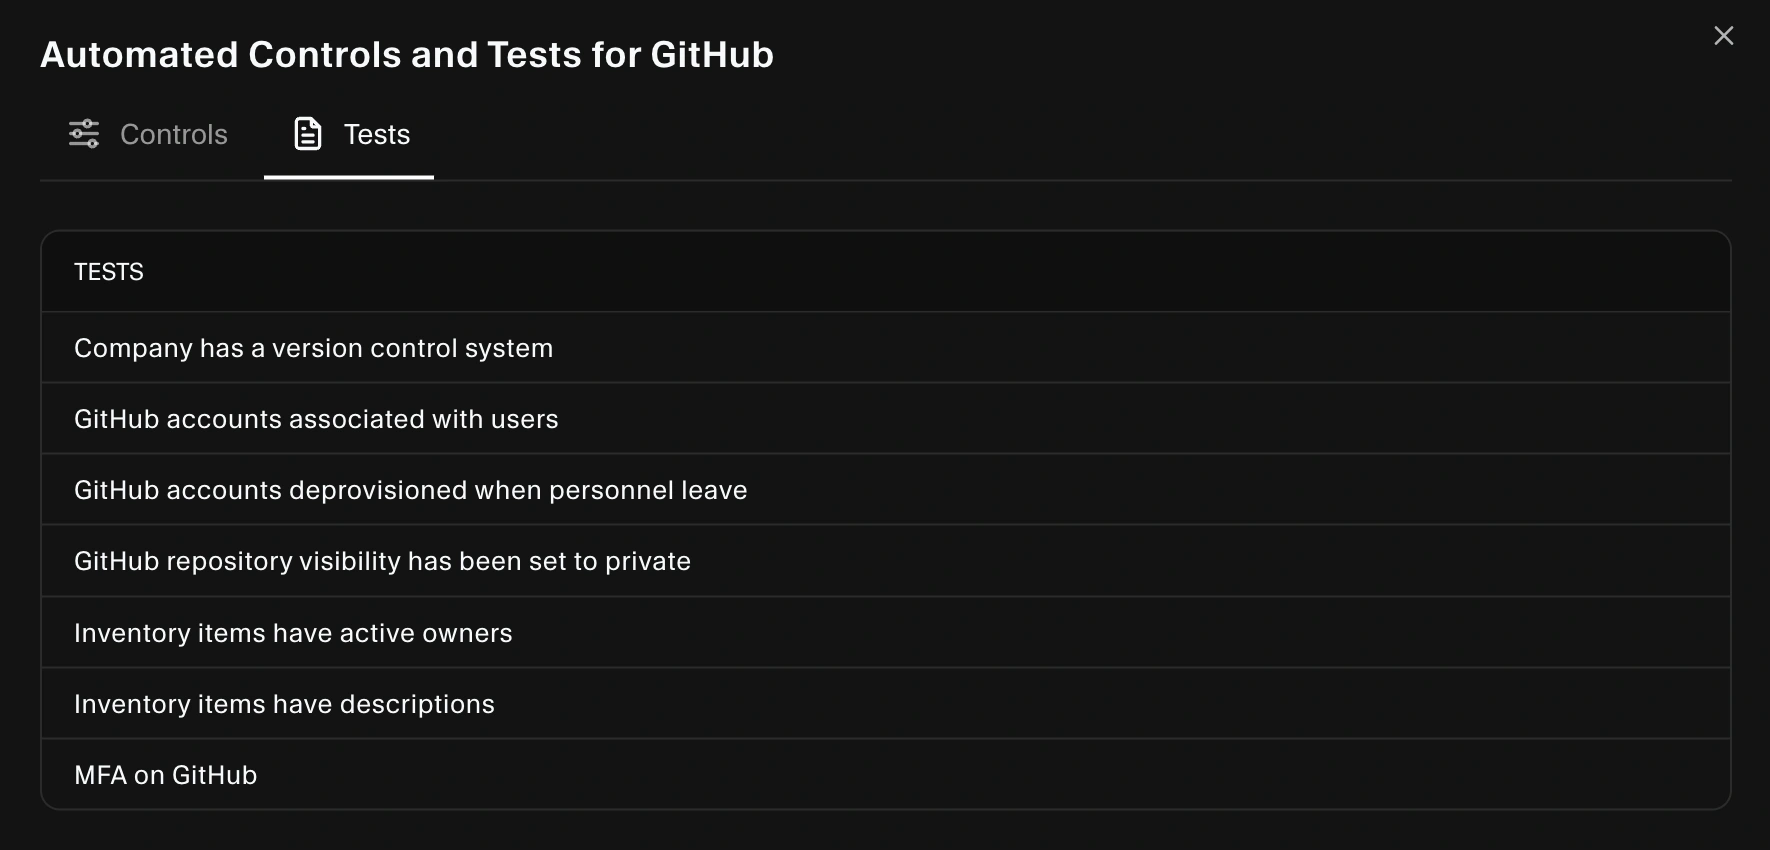1770x850 pixels.
Task: Click the document icon next to Tests
Action: coord(306,133)
